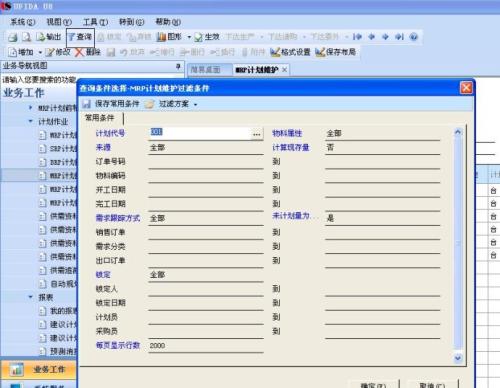Collapse the 计划作业 tree node
500x388 pixels.
click(x=31, y=121)
